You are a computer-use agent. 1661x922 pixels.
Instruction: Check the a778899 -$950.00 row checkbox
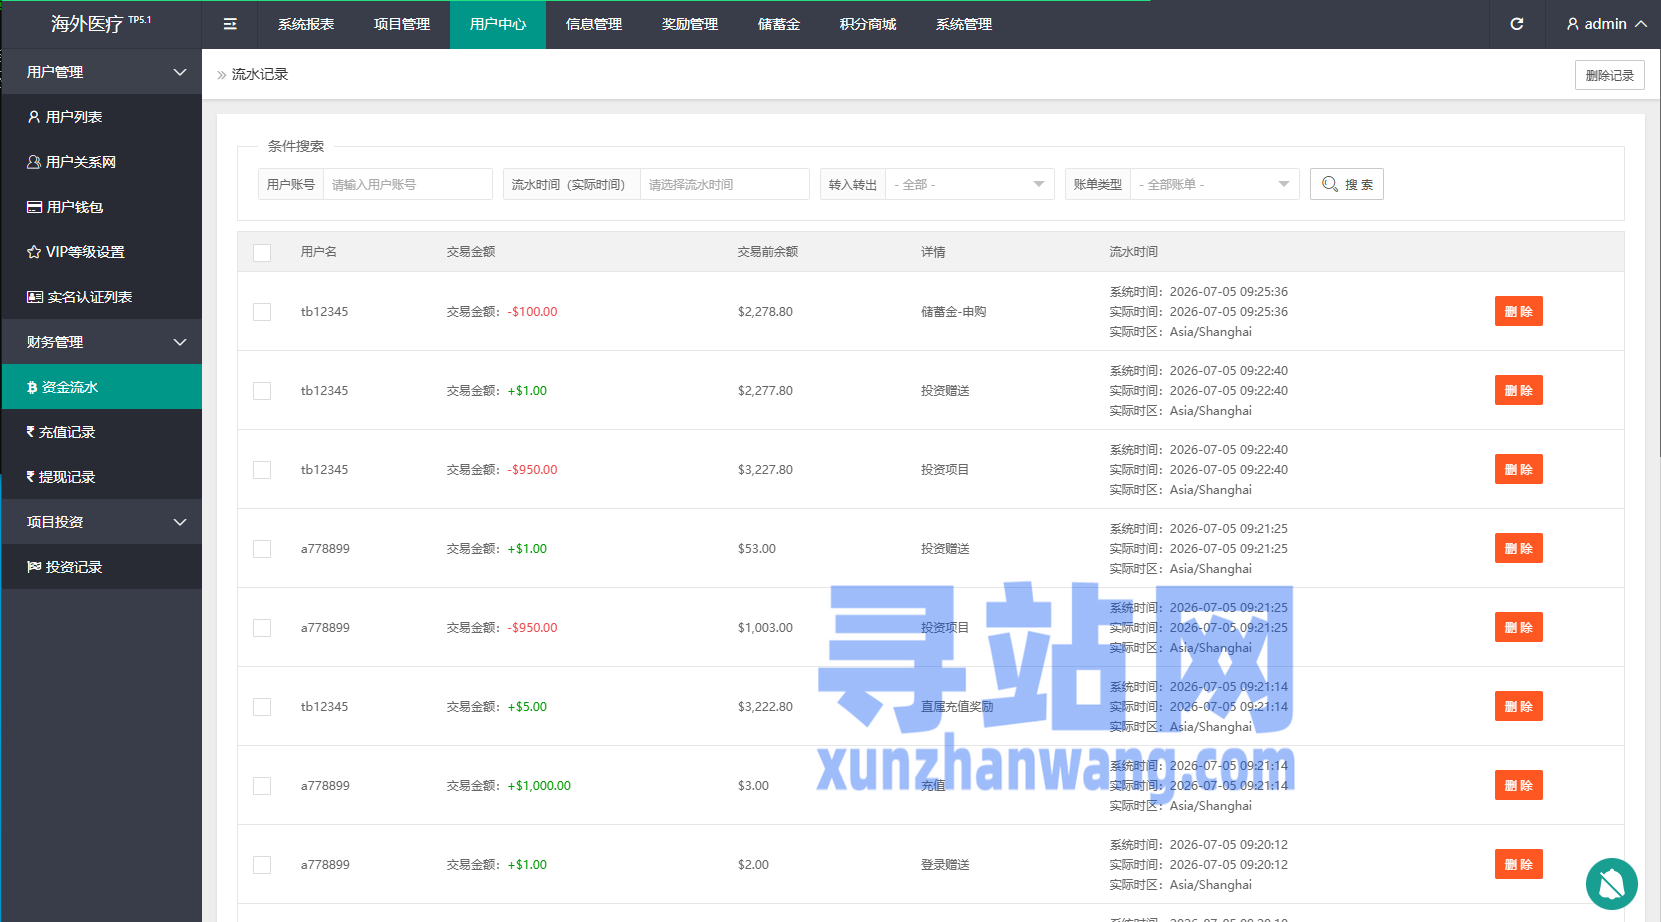click(x=262, y=628)
